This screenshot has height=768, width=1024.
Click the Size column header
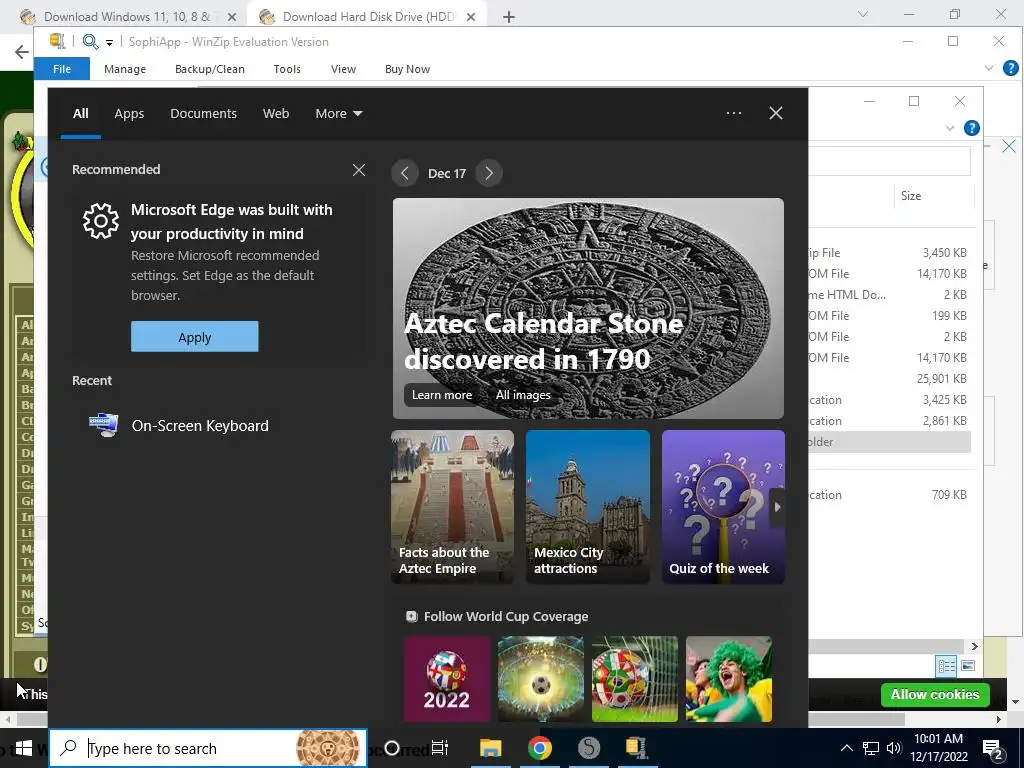click(x=911, y=196)
